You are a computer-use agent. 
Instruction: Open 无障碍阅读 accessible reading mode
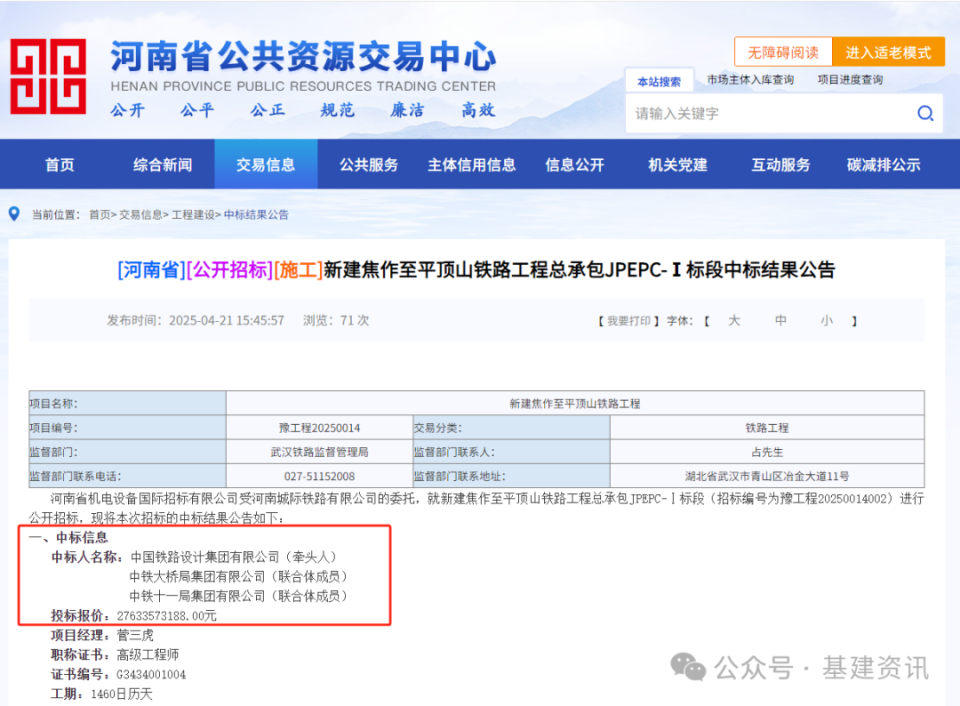[x=783, y=53]
